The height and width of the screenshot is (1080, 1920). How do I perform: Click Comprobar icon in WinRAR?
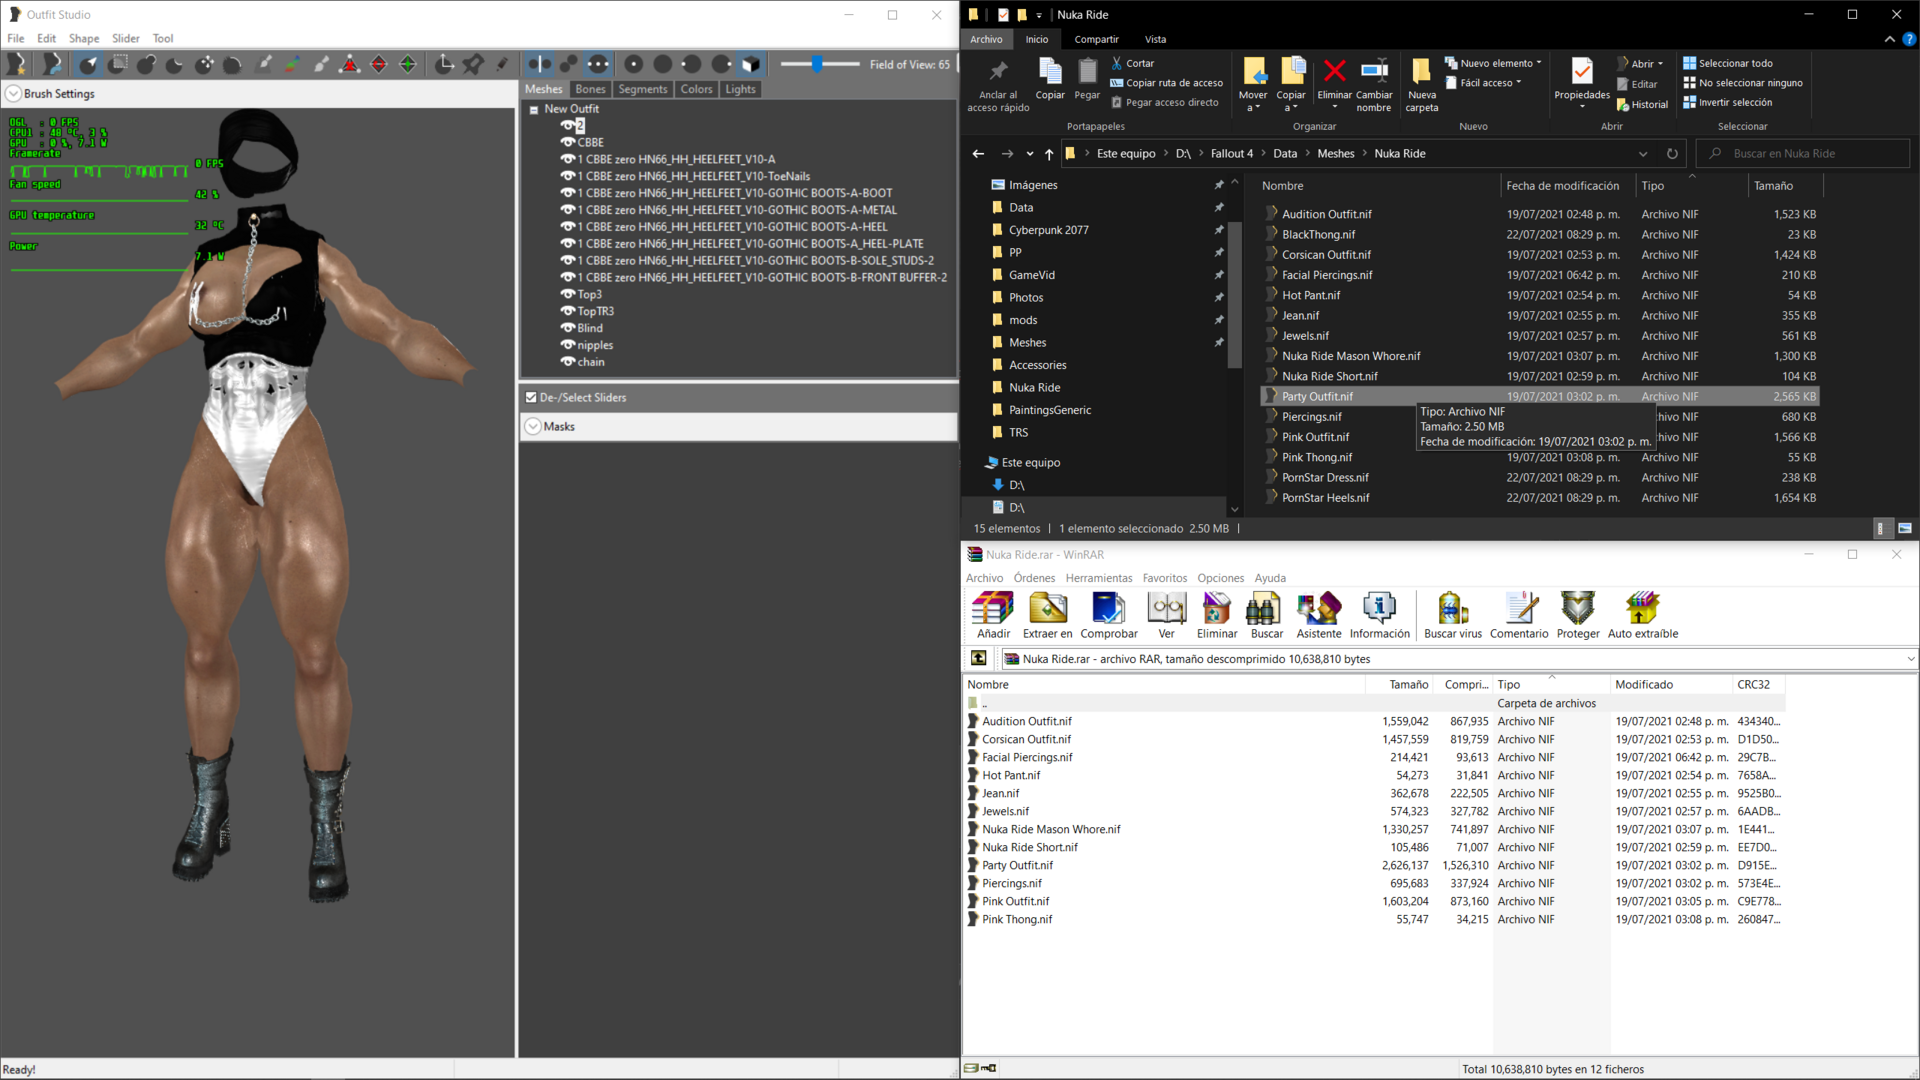[x=1109, y=615]
